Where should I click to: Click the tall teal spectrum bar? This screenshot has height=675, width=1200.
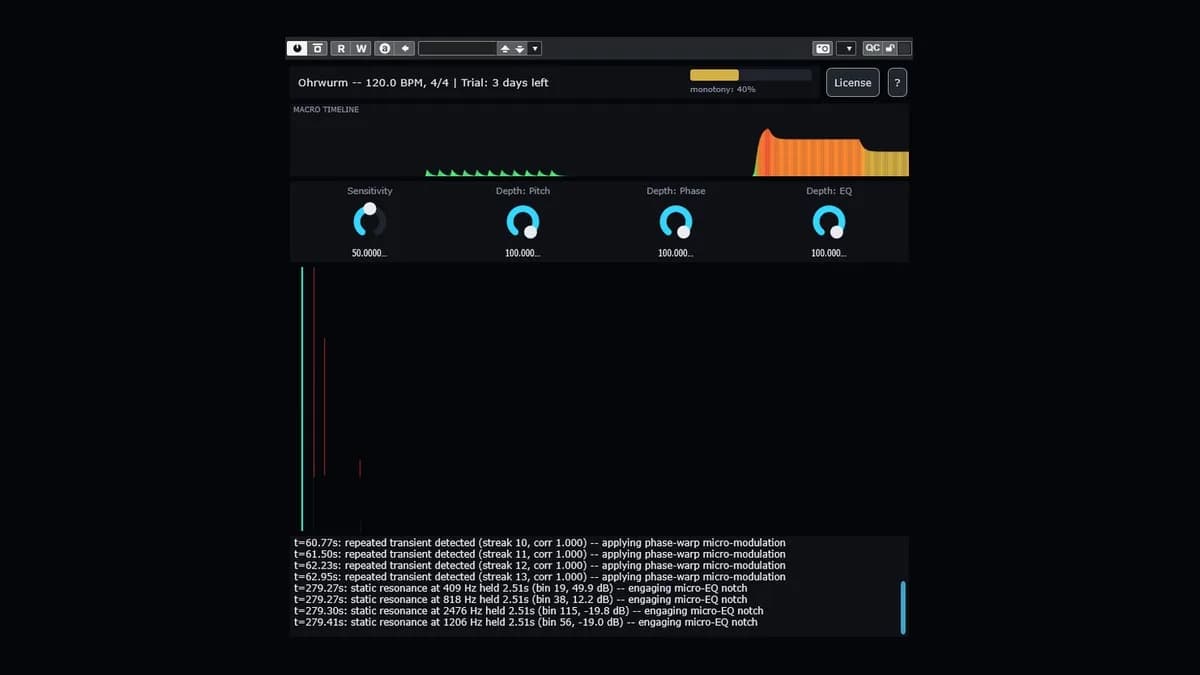coord(302,398)
